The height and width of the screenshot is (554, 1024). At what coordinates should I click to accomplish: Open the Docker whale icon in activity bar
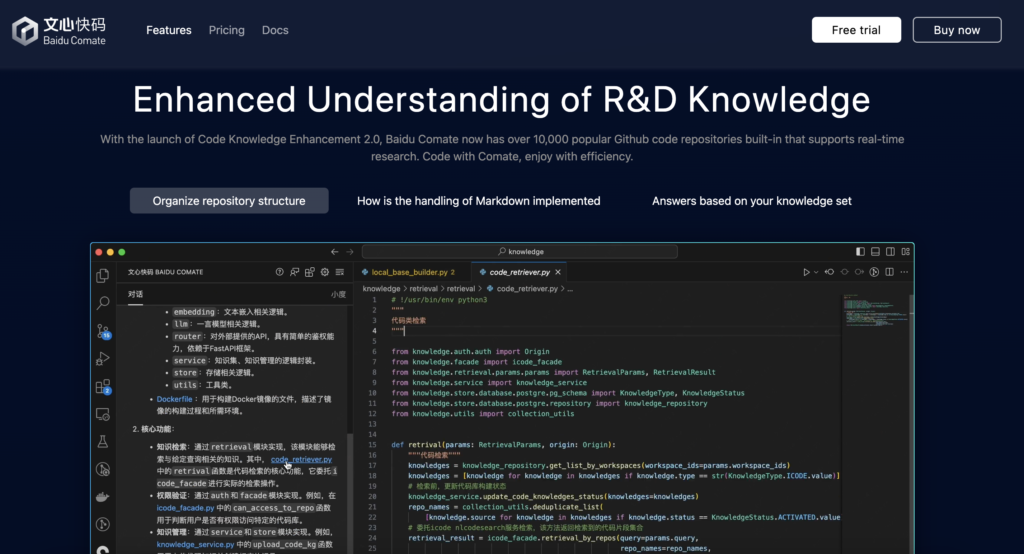(103, 497)
